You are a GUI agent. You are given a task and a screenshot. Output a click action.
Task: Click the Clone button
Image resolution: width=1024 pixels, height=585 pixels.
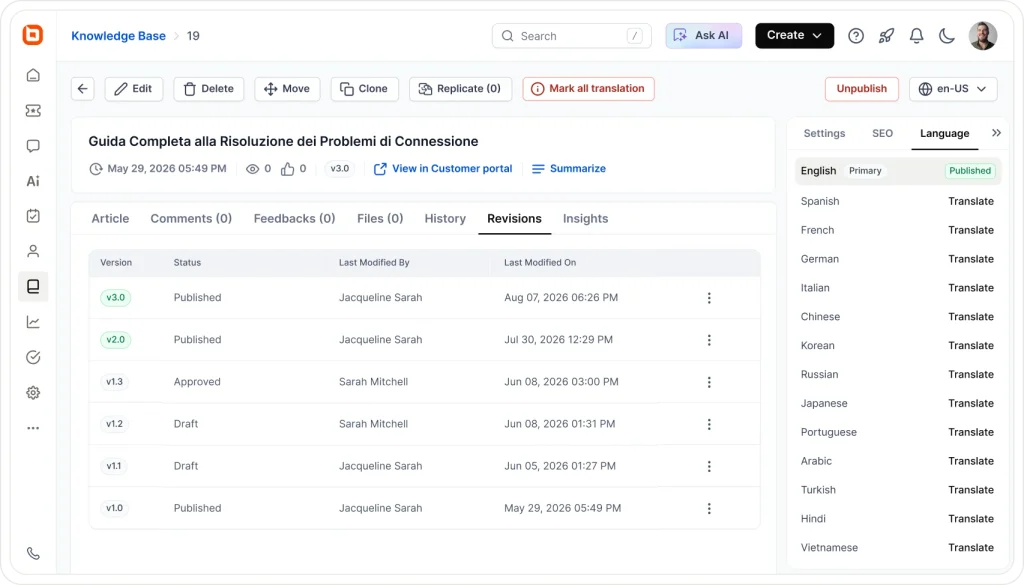point(364,89)
